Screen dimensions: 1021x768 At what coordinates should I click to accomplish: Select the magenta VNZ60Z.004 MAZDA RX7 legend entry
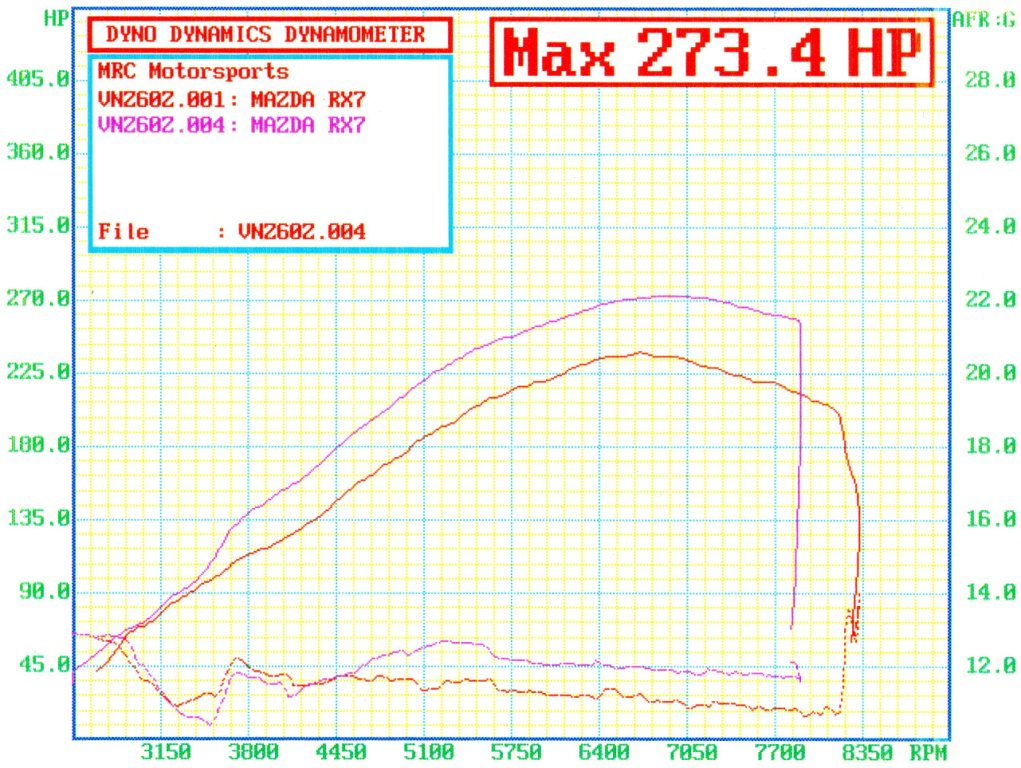pos(232,124)
